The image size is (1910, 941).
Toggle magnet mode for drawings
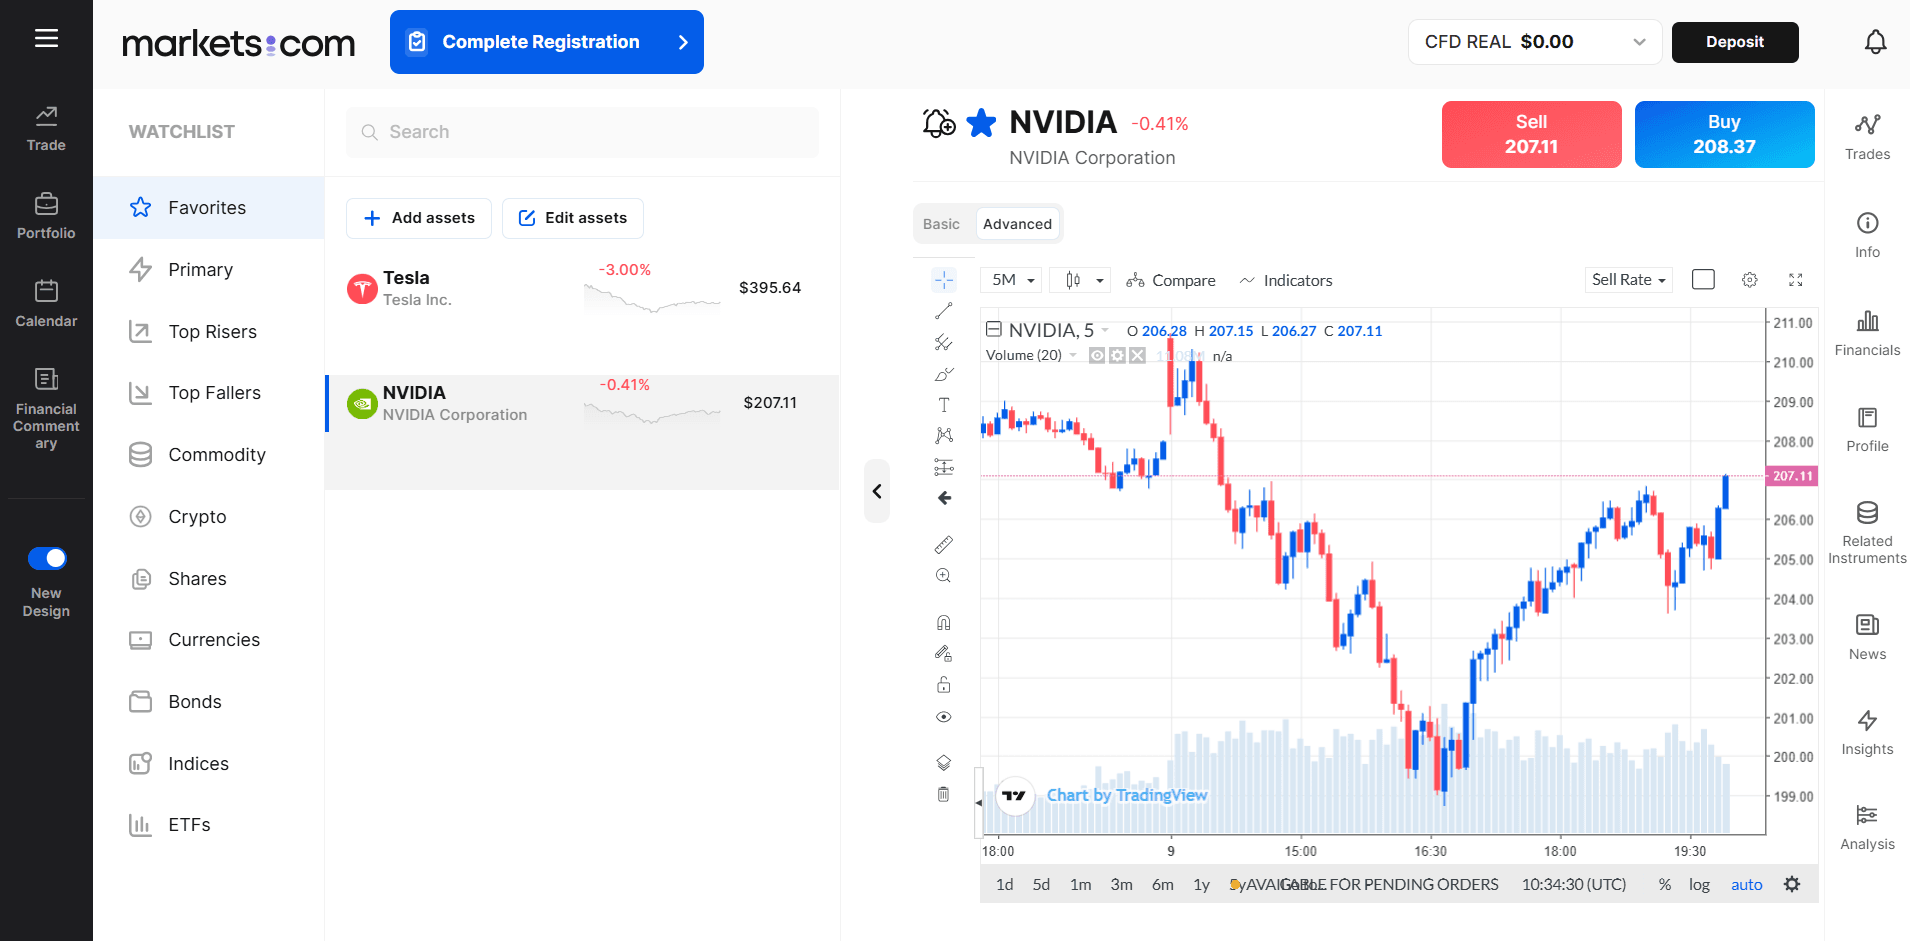943,623
